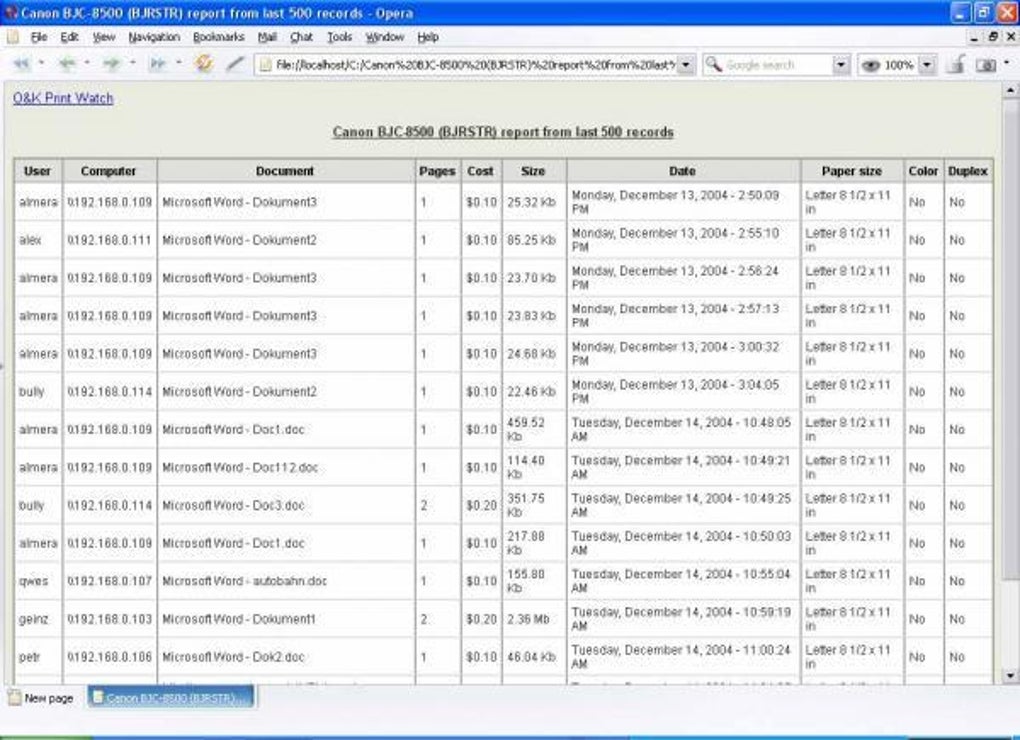
Task: Click the Cost column header
Action: click(481, 171)
